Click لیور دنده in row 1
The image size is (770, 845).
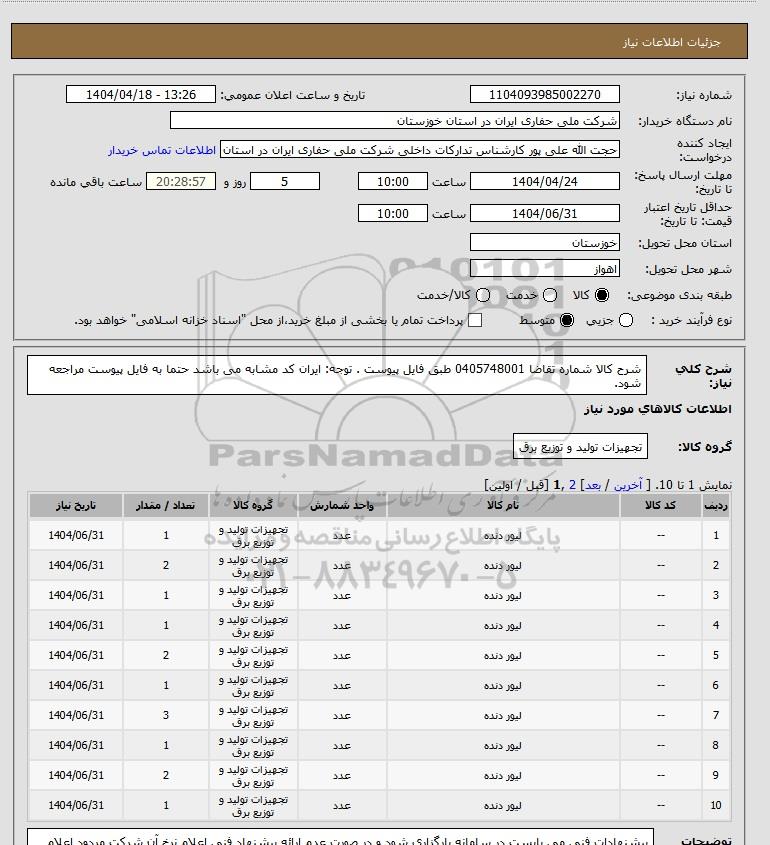503,536
